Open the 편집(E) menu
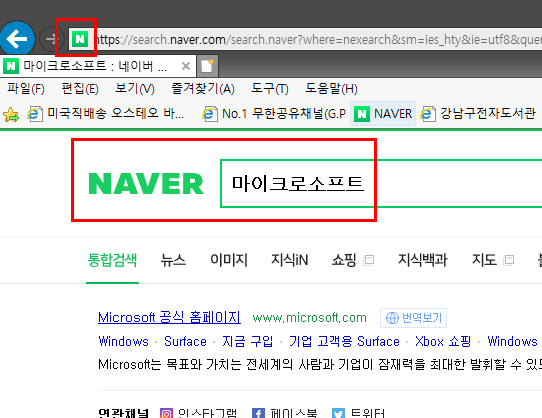The height and width of the screenshot is (418, 542). point(80,89)
